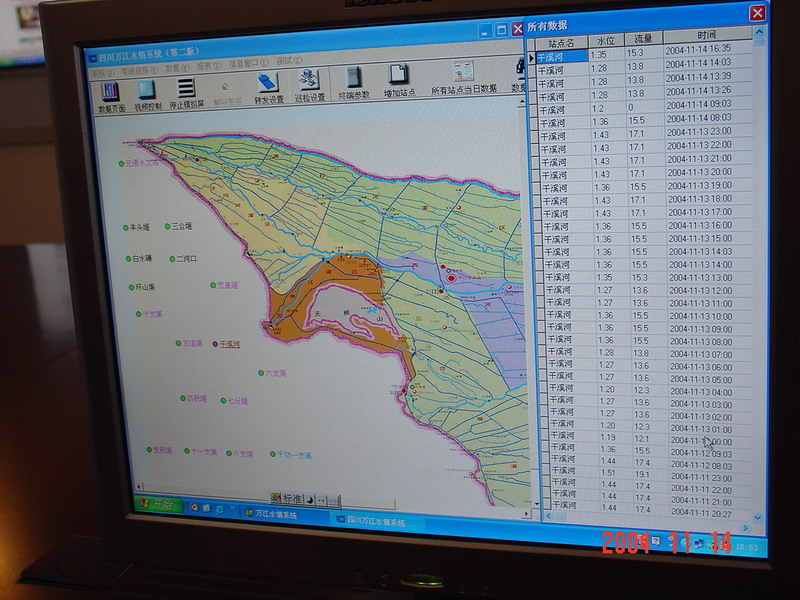Click the large red station marker on the map

click(451, 278)
